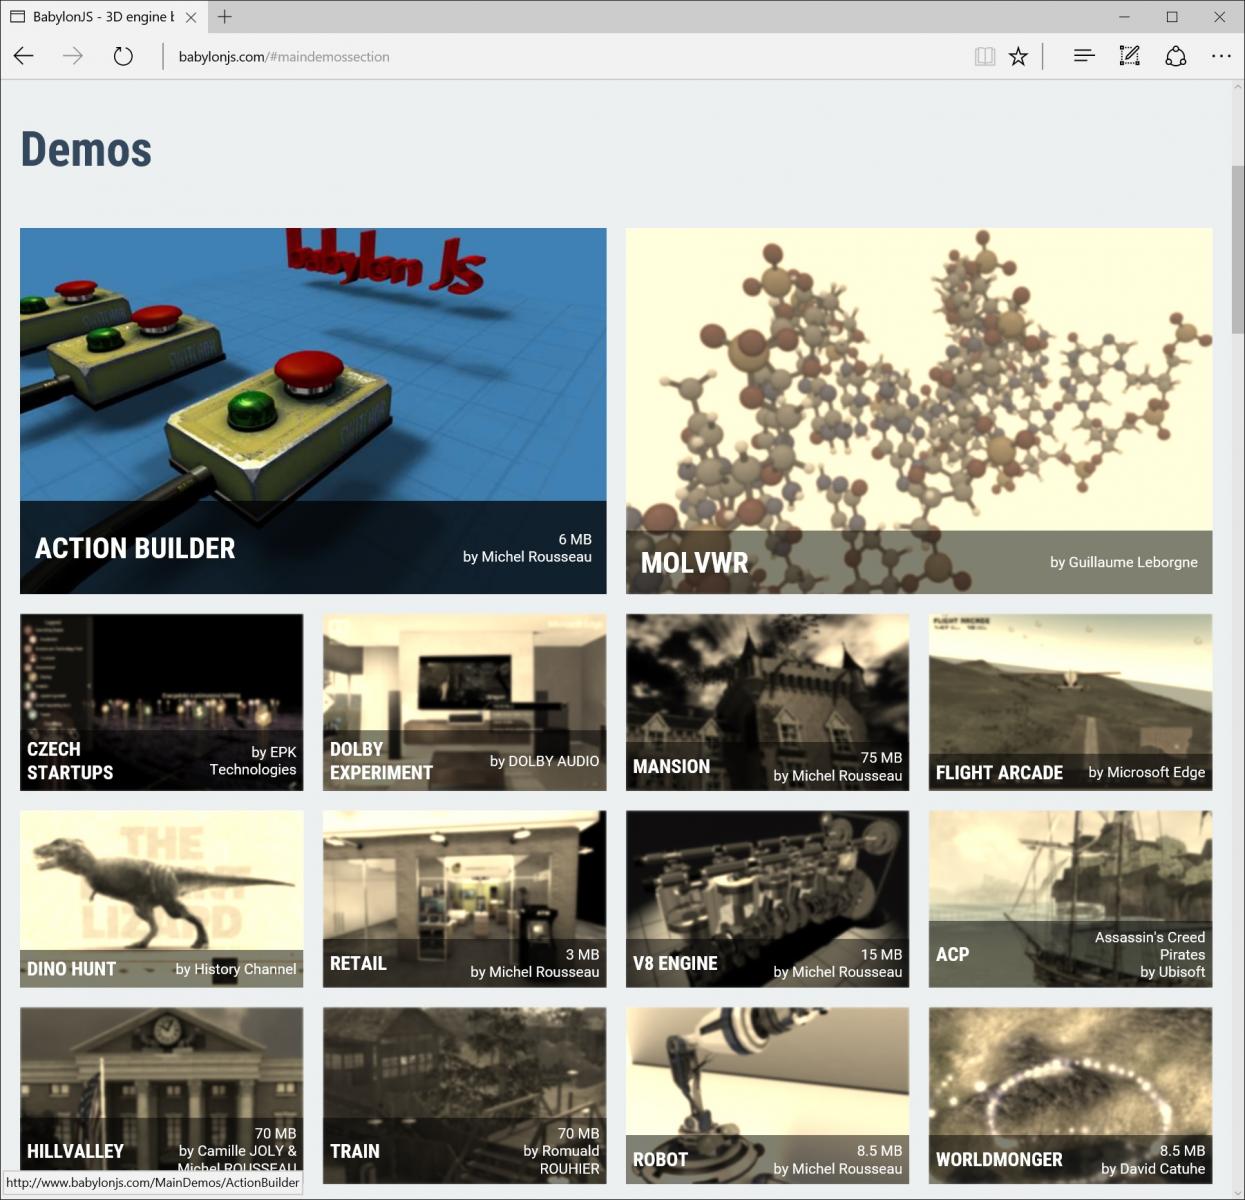Screen dimensions: 1245x1200
Task: Minimize the browser window
Action: coord(1124,17)
